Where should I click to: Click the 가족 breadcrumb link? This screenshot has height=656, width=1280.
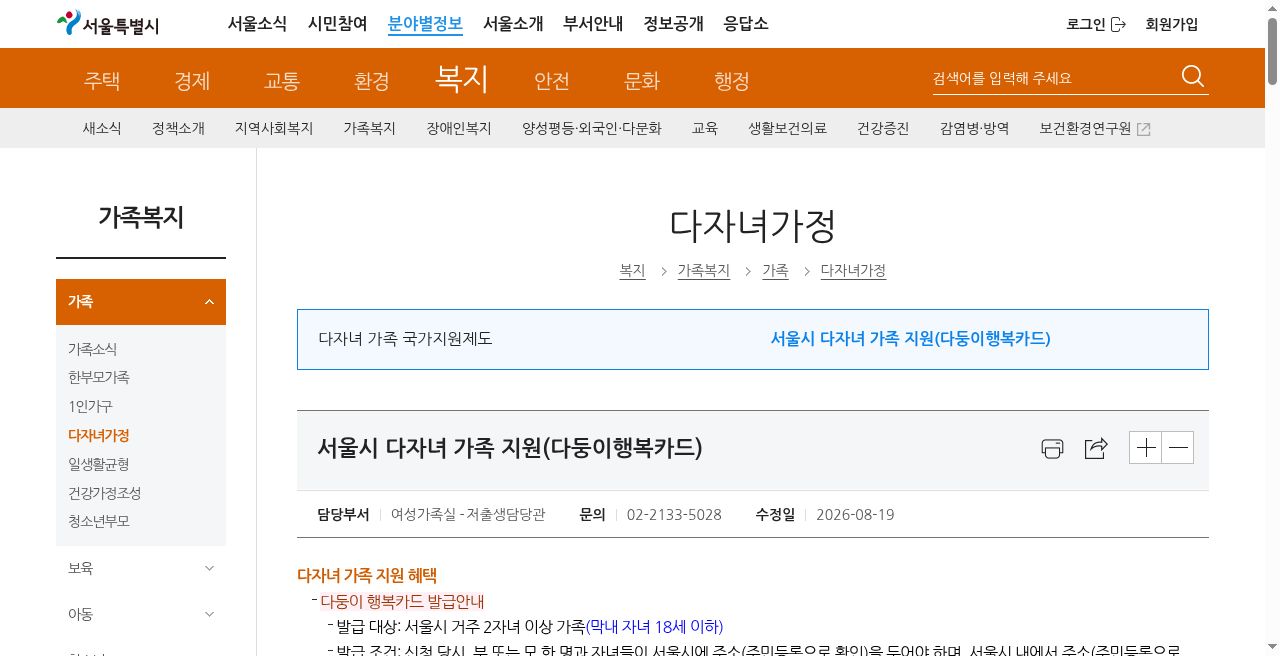tap(775, 271)
